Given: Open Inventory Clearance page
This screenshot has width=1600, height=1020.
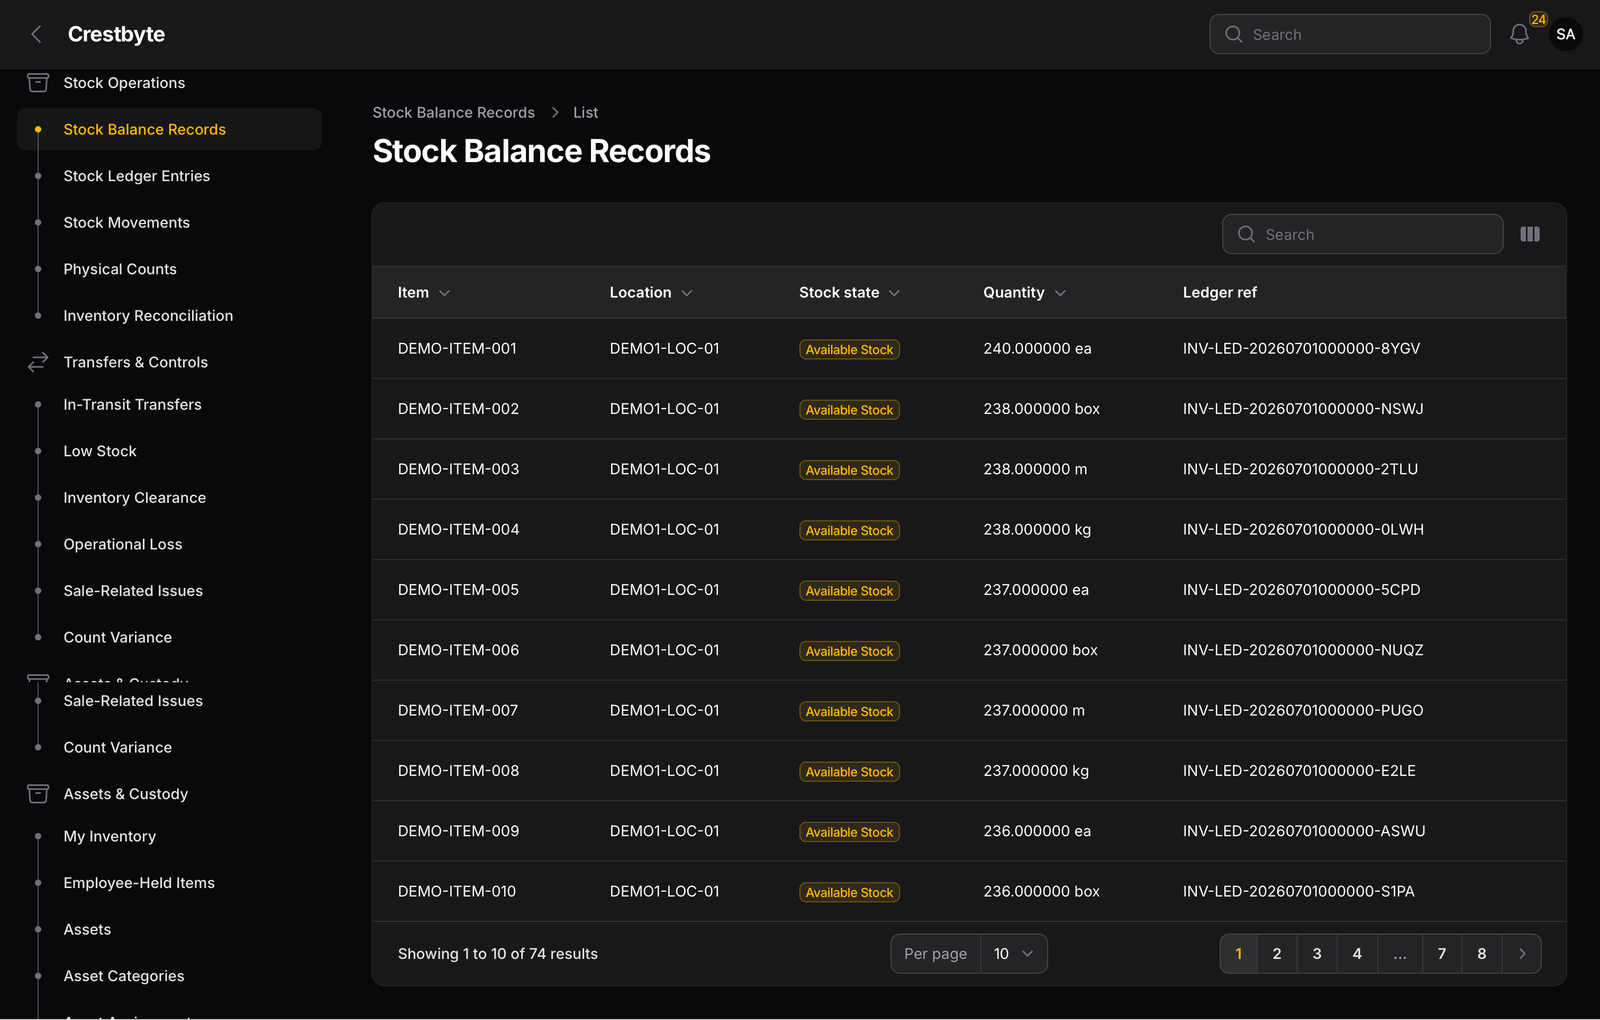Looking at the screenshot, I should (135, 498).
